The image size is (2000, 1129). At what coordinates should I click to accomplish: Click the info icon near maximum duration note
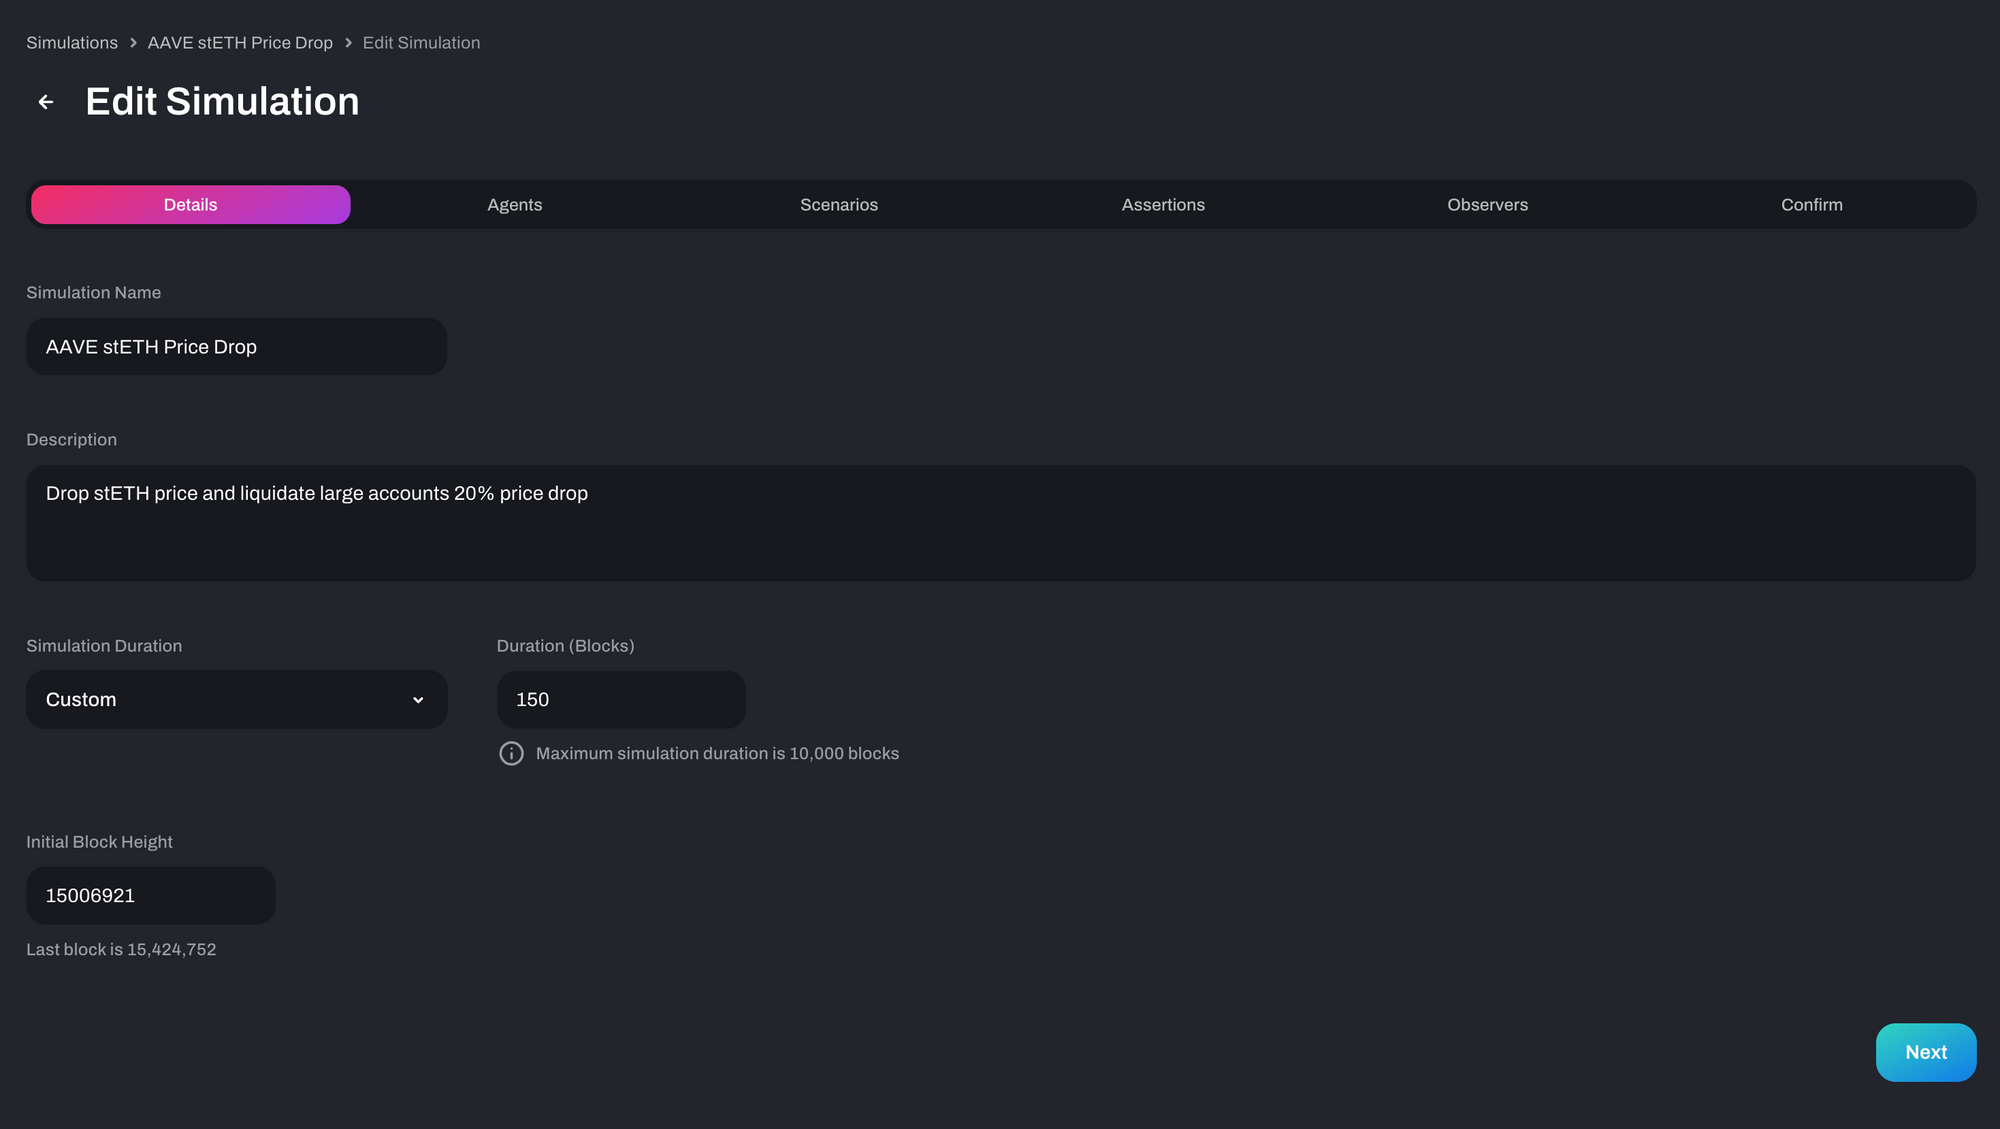tap(511, 754)
